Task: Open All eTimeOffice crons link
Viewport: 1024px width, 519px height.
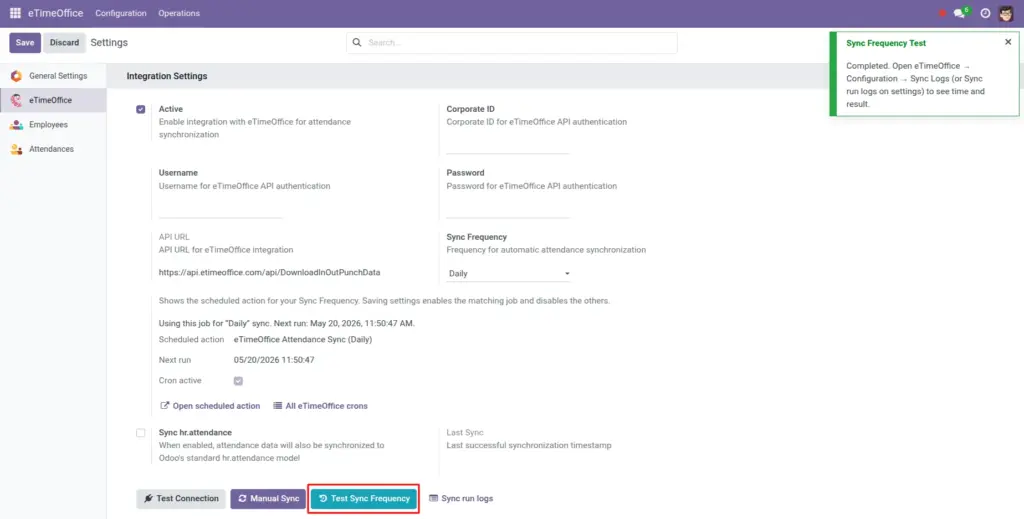Action: click(321, 406)
